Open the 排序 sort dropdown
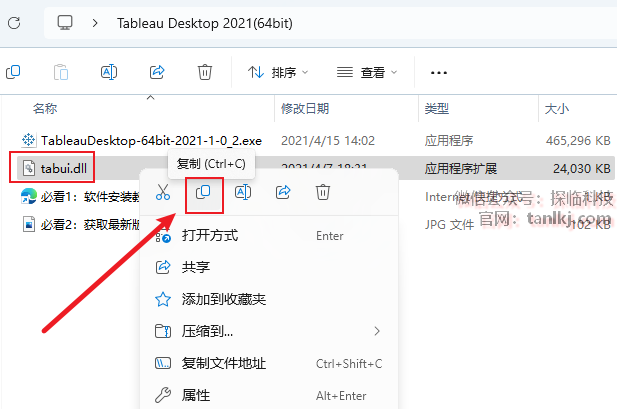Viewport: 617px width, 409px height. tap(278, 72)
